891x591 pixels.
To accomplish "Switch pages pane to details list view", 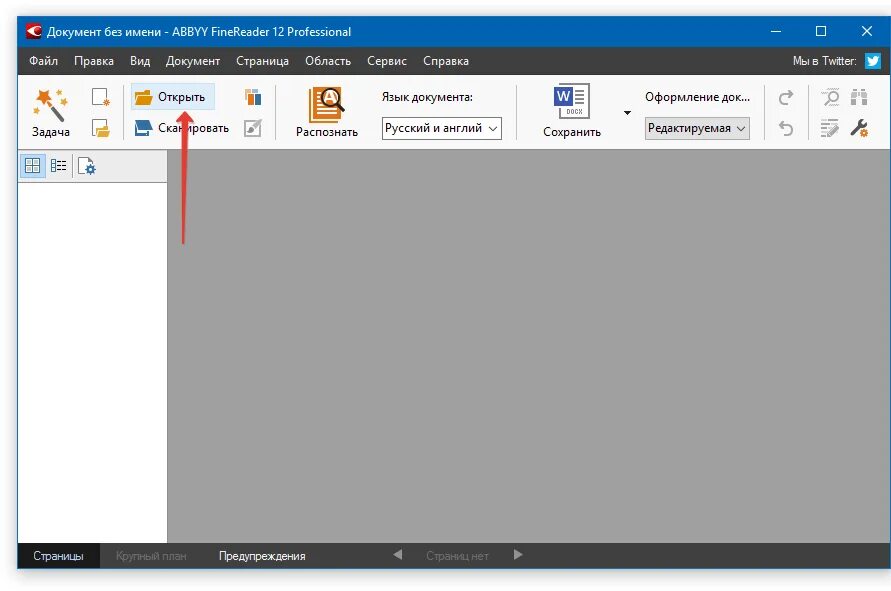I will 59,166.
